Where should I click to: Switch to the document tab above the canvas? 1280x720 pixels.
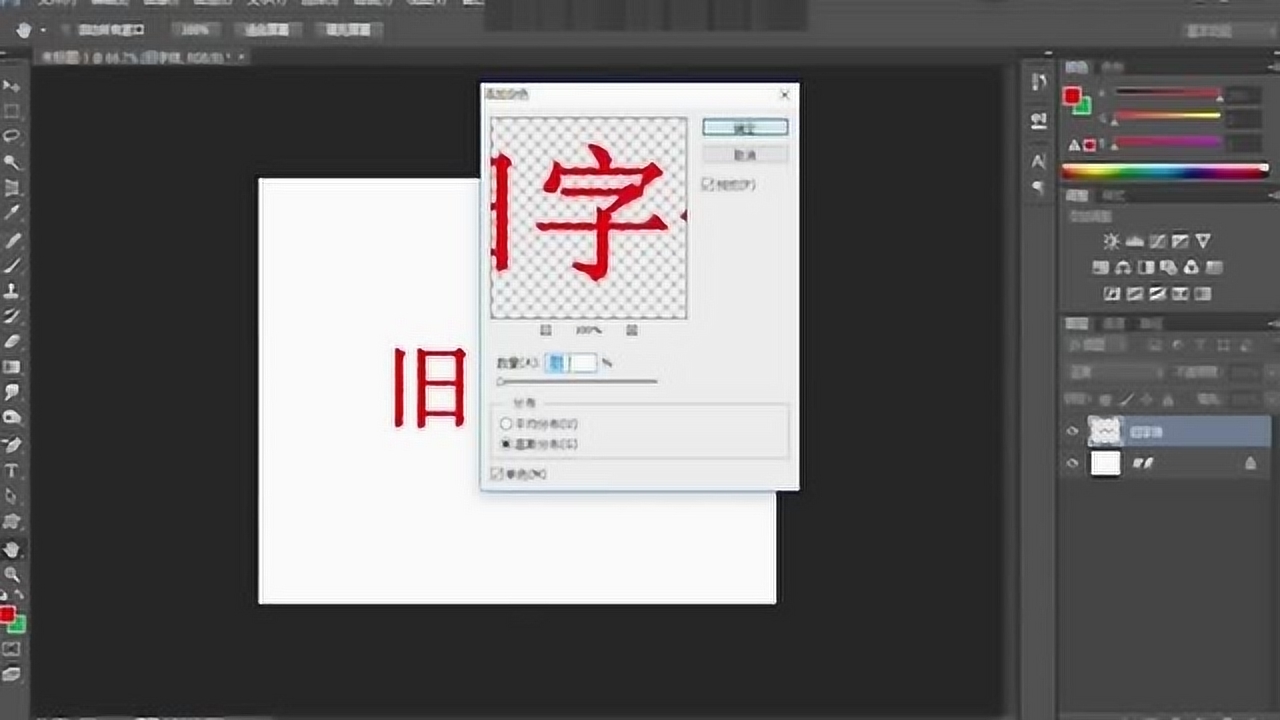point(142,58)
